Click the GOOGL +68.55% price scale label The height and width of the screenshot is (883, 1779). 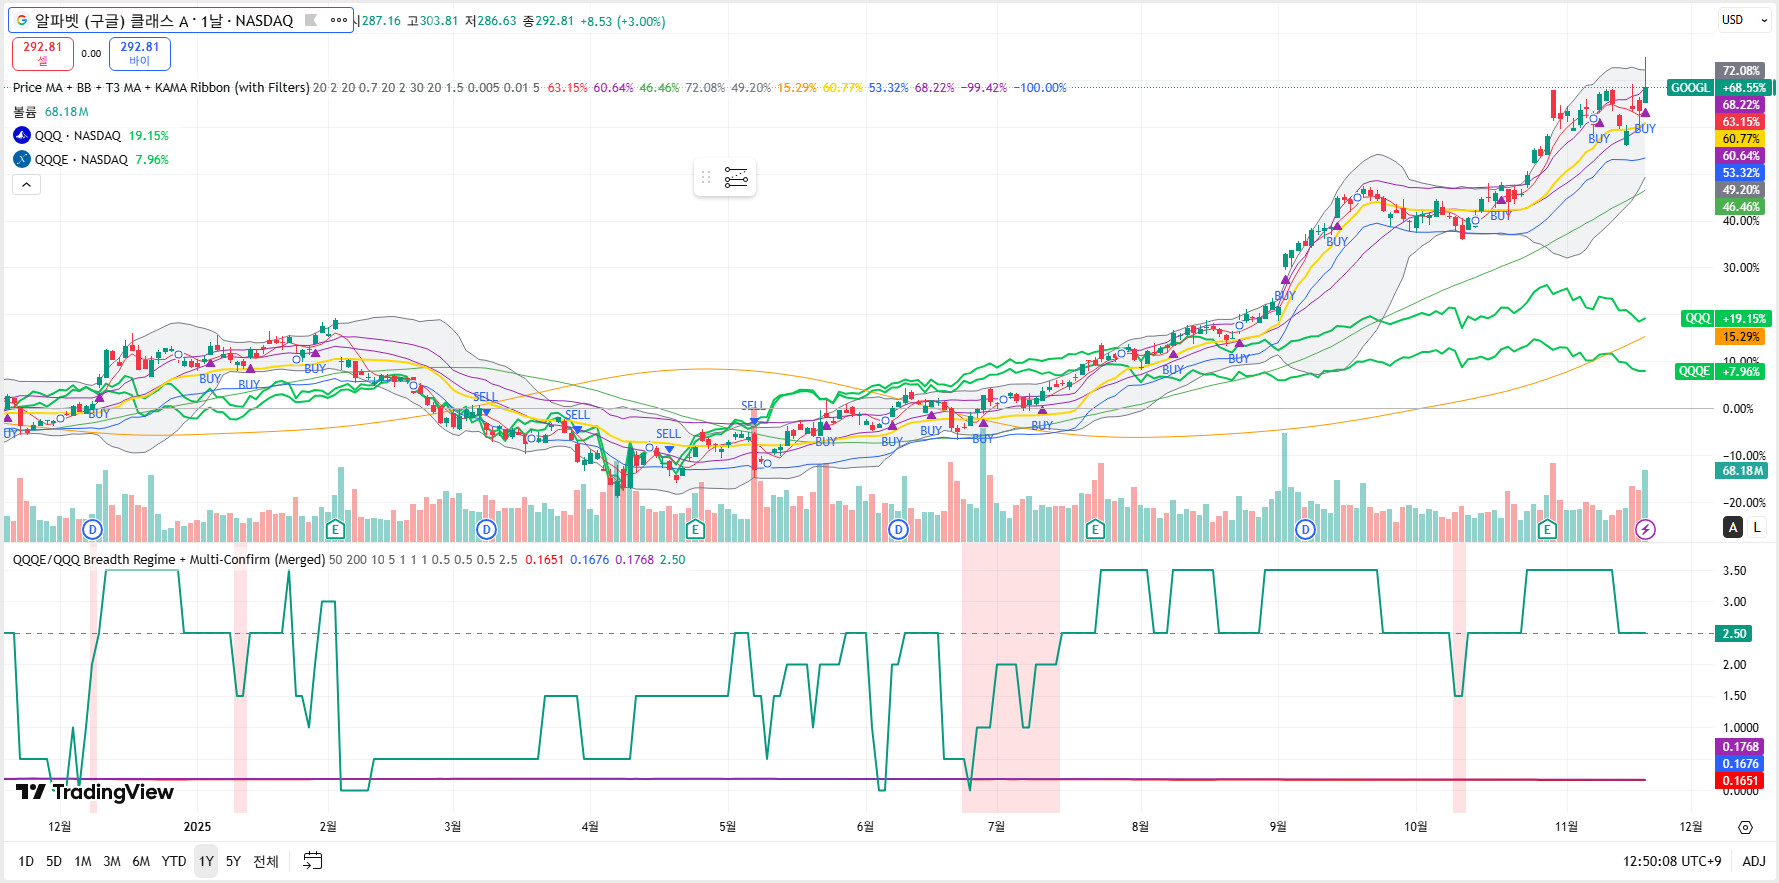(1719, 88)
